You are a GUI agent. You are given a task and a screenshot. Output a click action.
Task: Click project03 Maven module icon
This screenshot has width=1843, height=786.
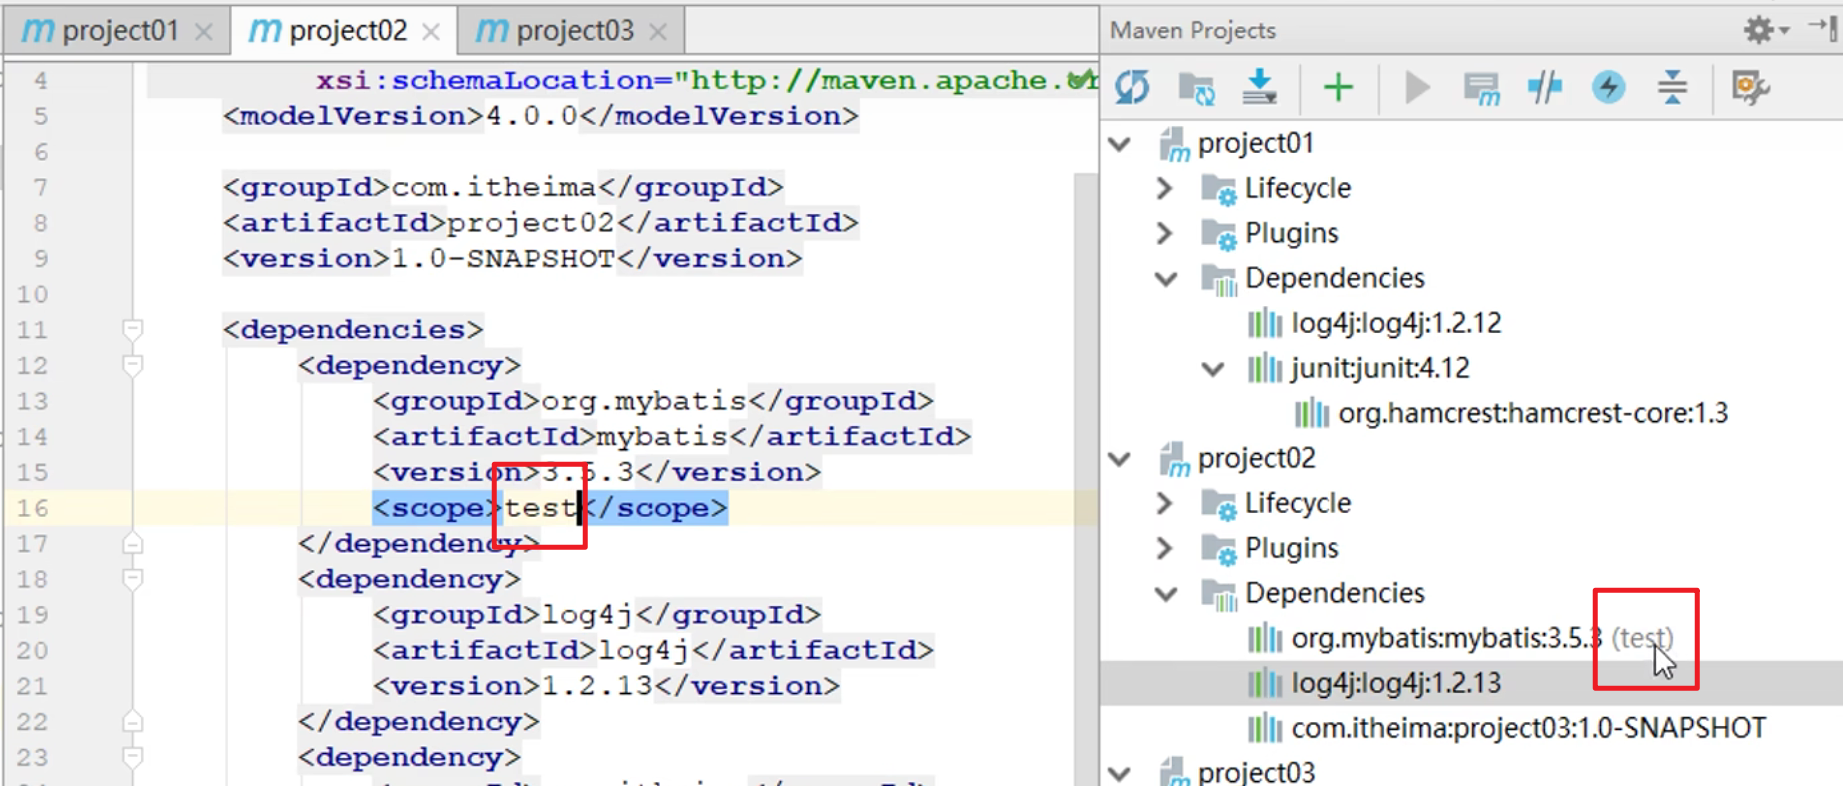(x=1174, y=772)
